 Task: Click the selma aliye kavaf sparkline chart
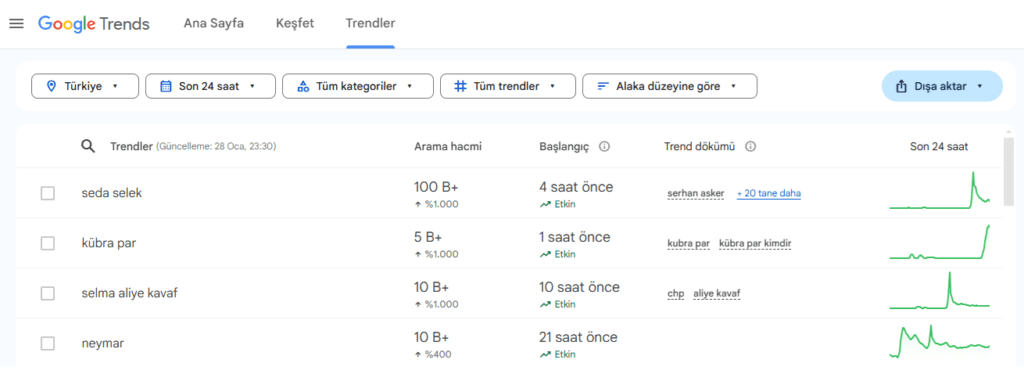click(940, 290)
